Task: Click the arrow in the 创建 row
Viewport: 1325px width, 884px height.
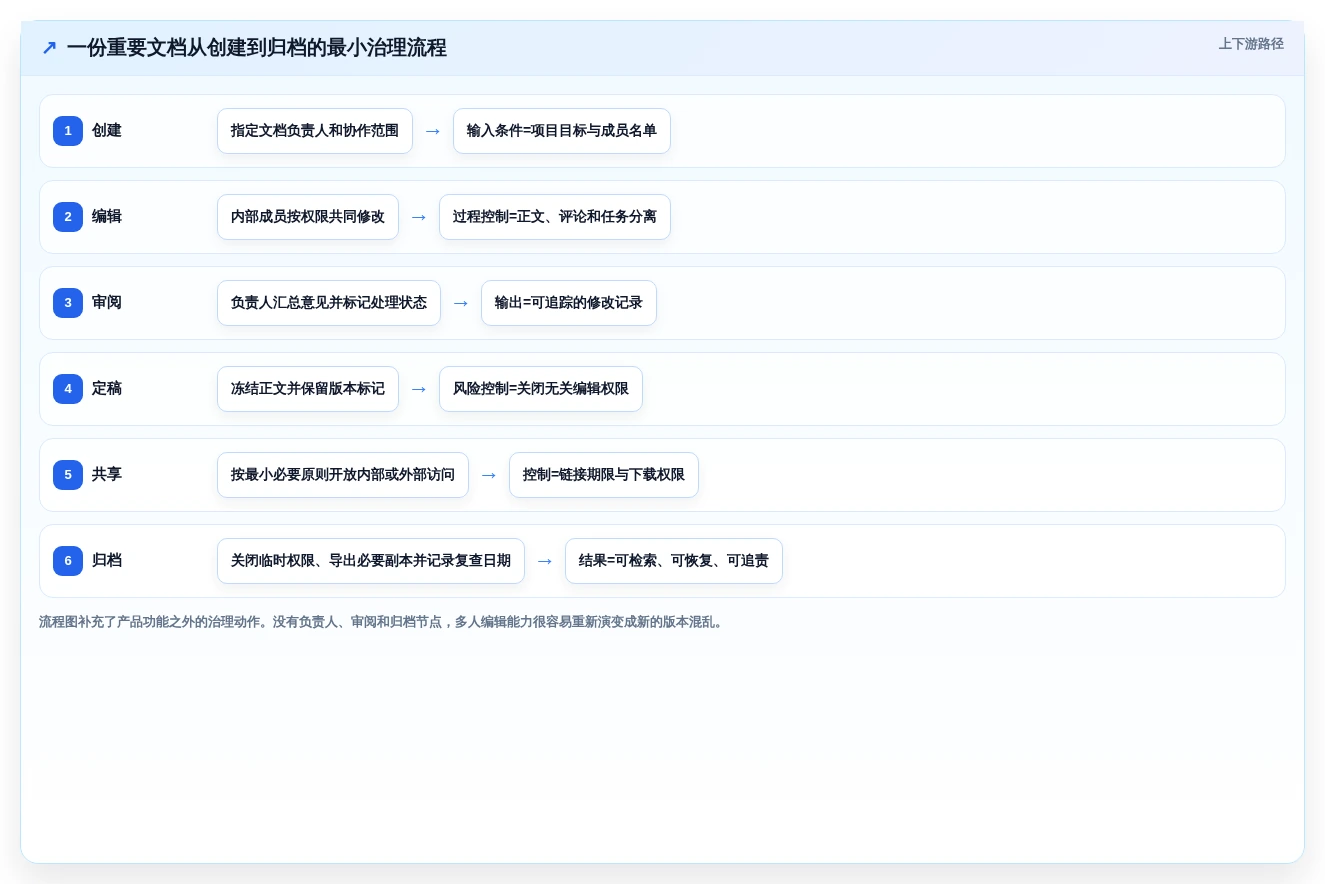Action: tap(433, 131)
